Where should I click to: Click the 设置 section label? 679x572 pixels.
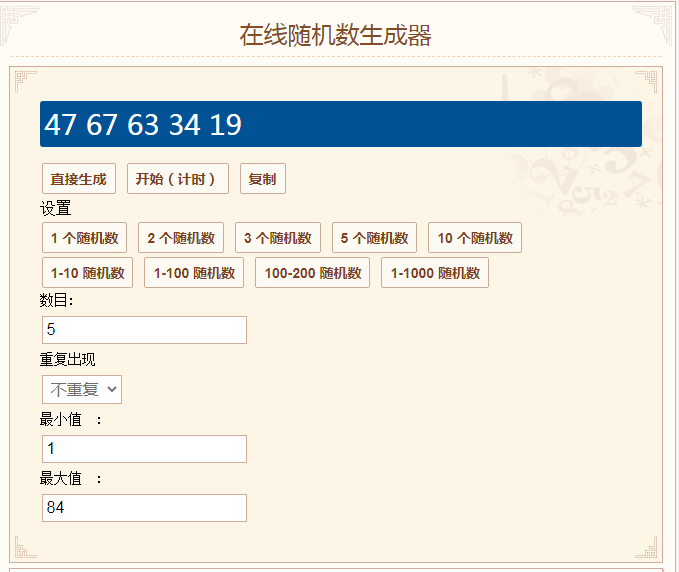(55, 209)
